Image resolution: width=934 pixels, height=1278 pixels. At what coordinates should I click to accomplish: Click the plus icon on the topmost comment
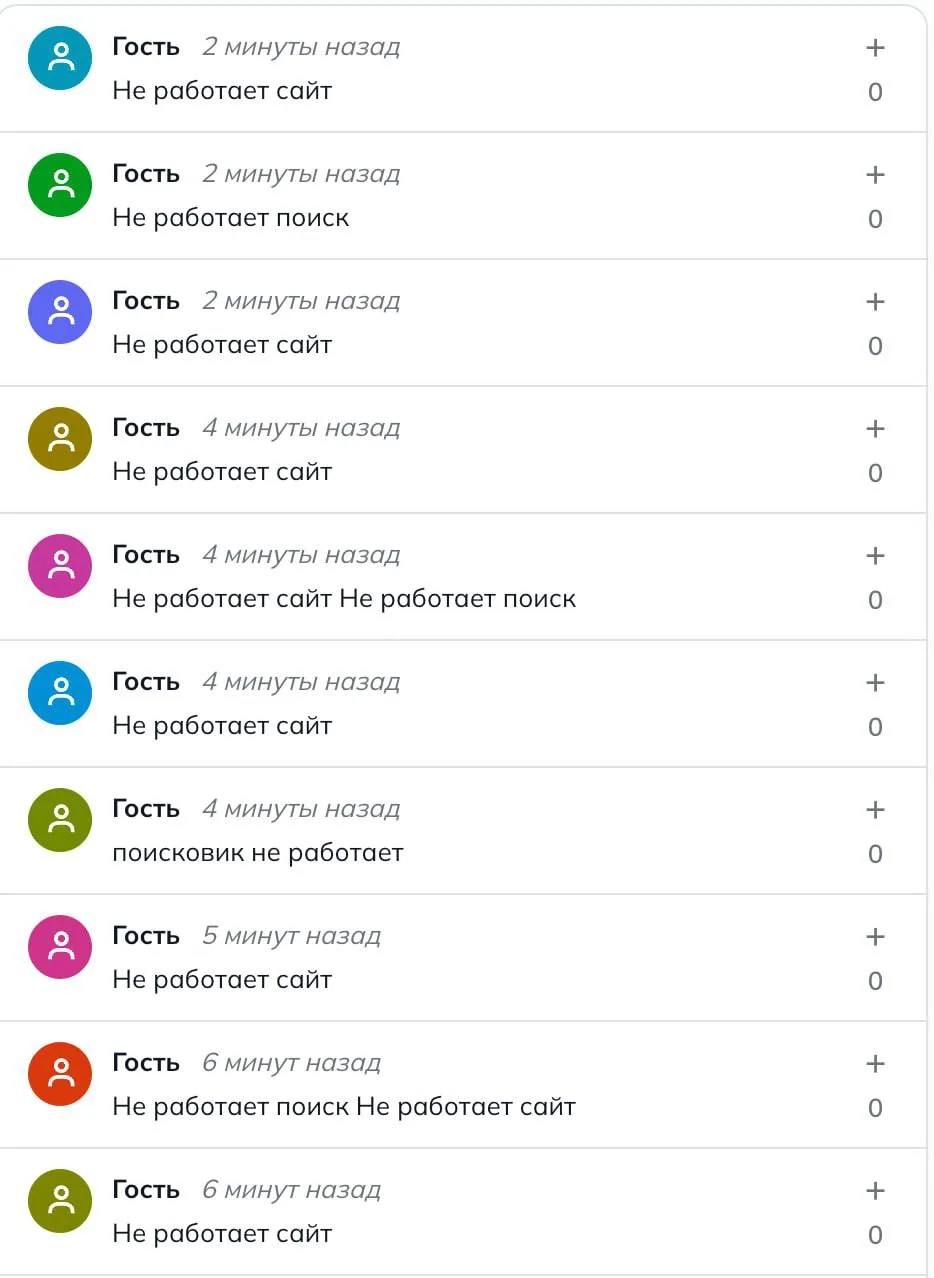tap(875, 48)
